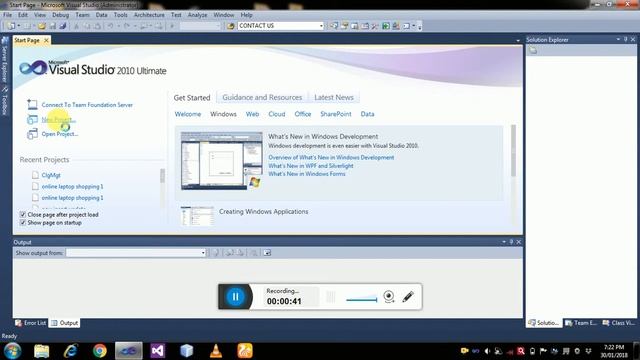Screen dimensions: 640x360
Task: Switch to Latest News tab
Action: pos(334,97)
